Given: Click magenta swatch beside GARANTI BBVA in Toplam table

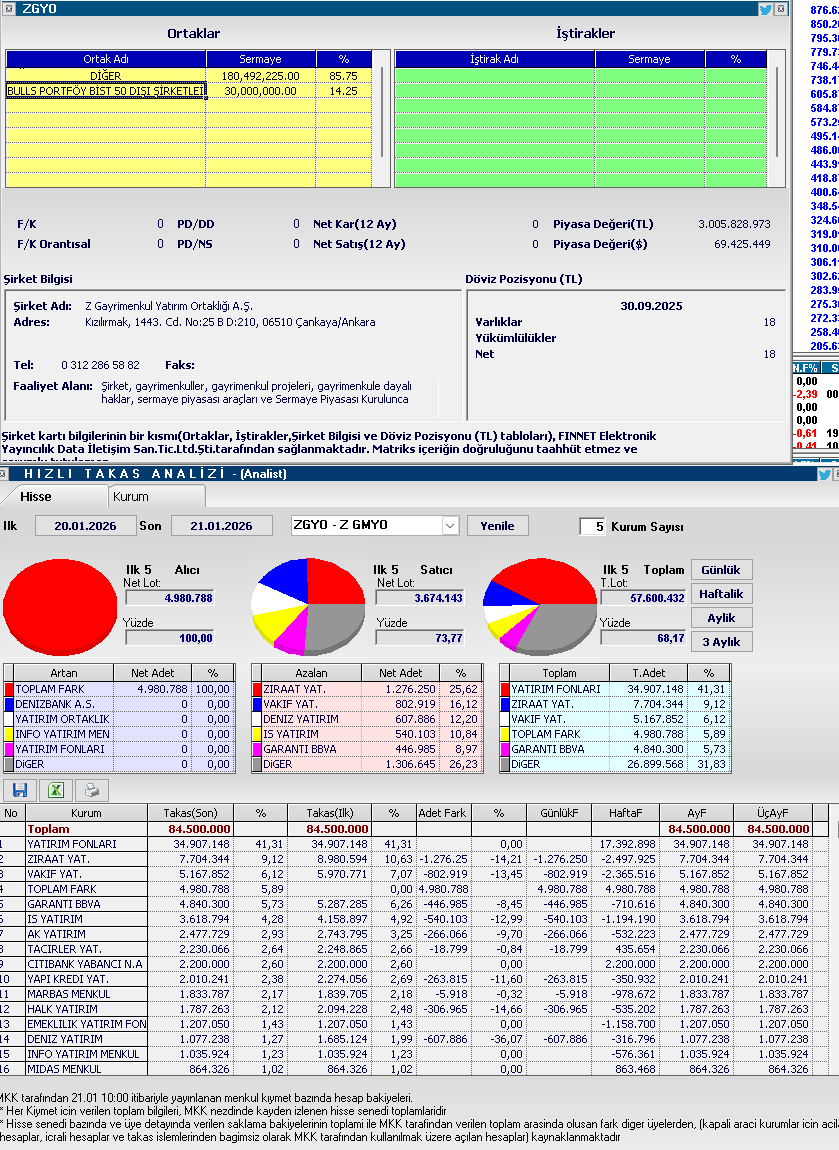Looking at the screenshot, I should 505,749.
